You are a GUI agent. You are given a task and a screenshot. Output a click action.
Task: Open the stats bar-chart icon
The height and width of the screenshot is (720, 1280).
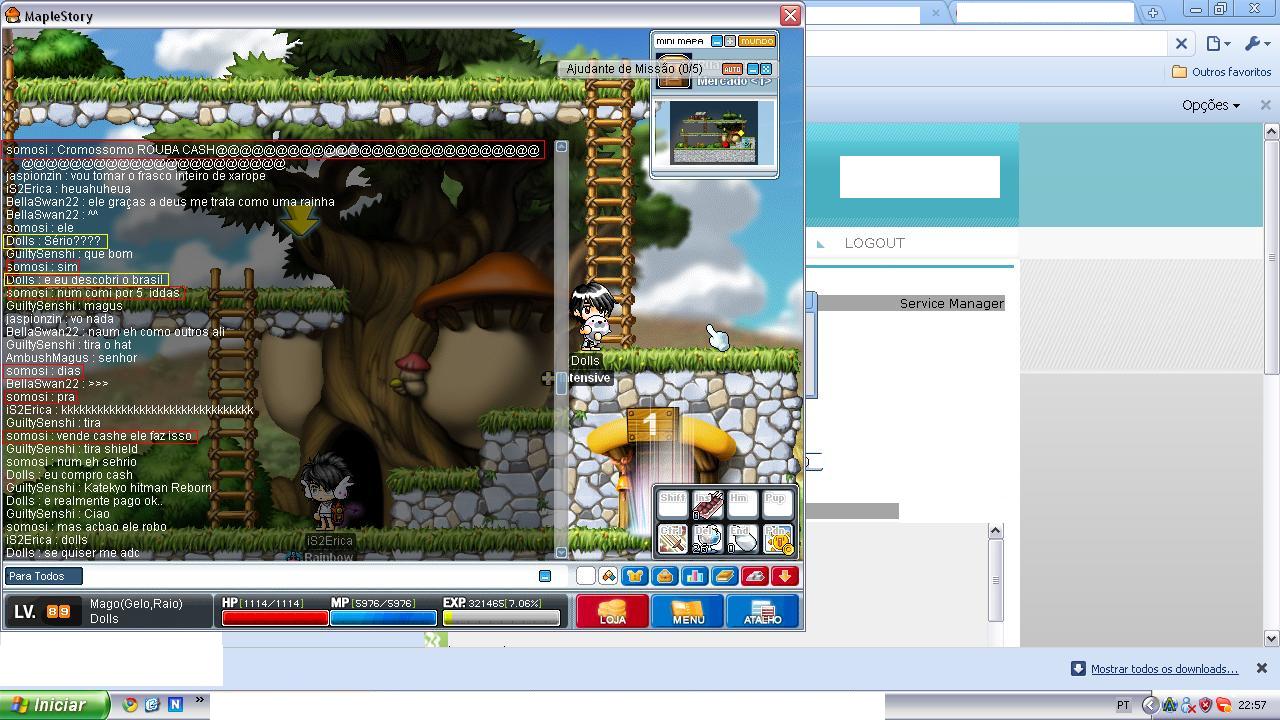click(x=695, y=576)
